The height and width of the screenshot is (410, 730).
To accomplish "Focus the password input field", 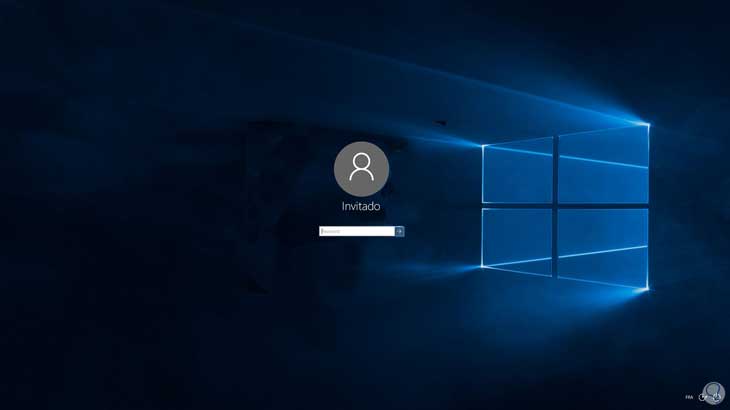I will point(357,231).
